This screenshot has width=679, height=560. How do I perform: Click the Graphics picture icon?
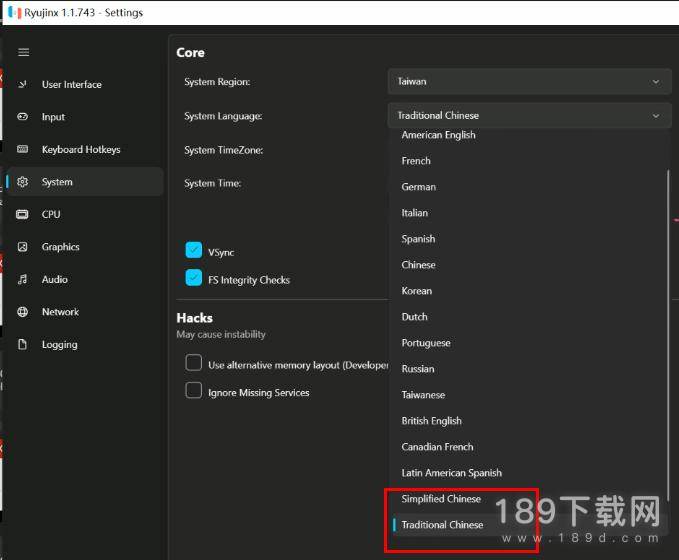[x=23, y=246]
